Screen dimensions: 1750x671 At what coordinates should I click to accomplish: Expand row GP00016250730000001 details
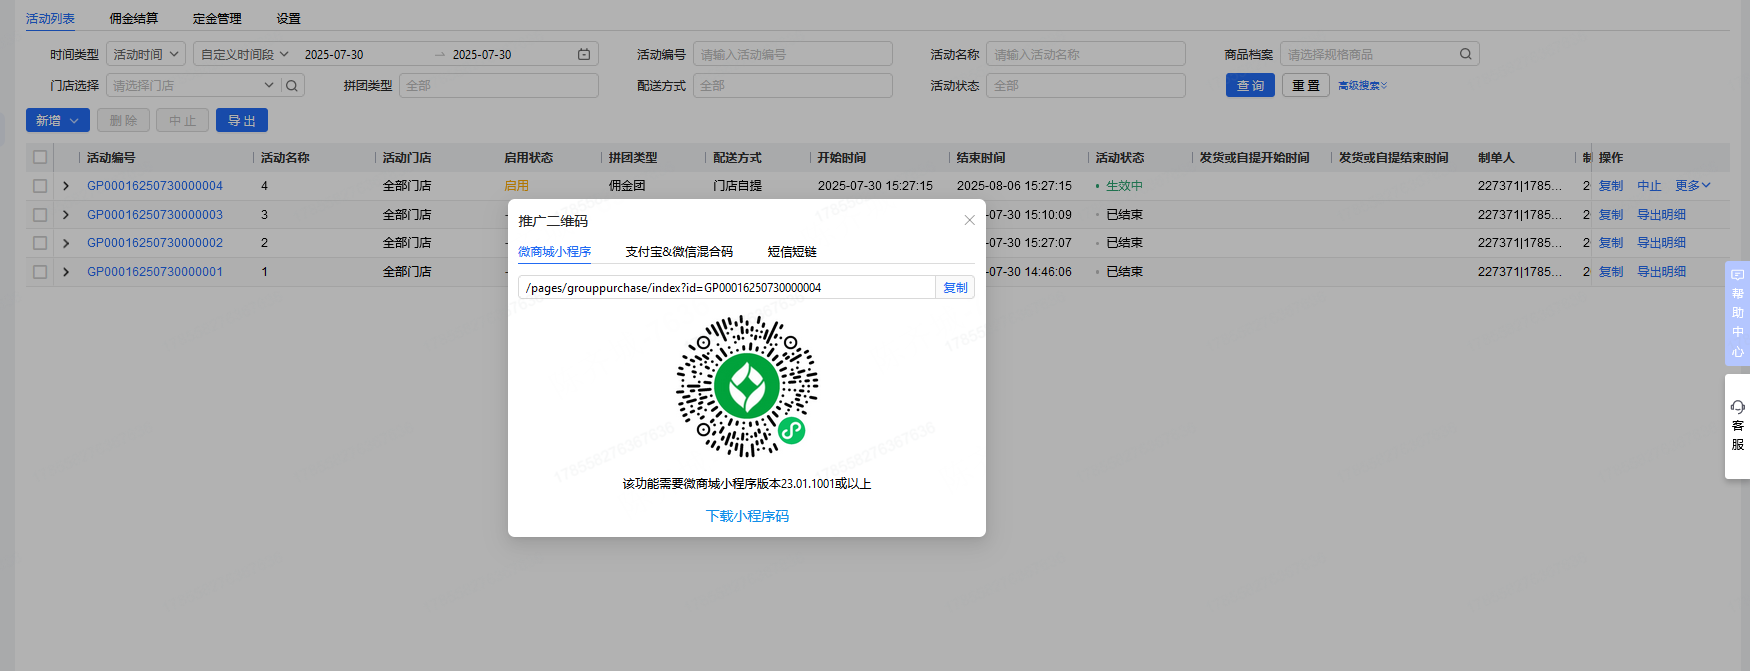66,272
